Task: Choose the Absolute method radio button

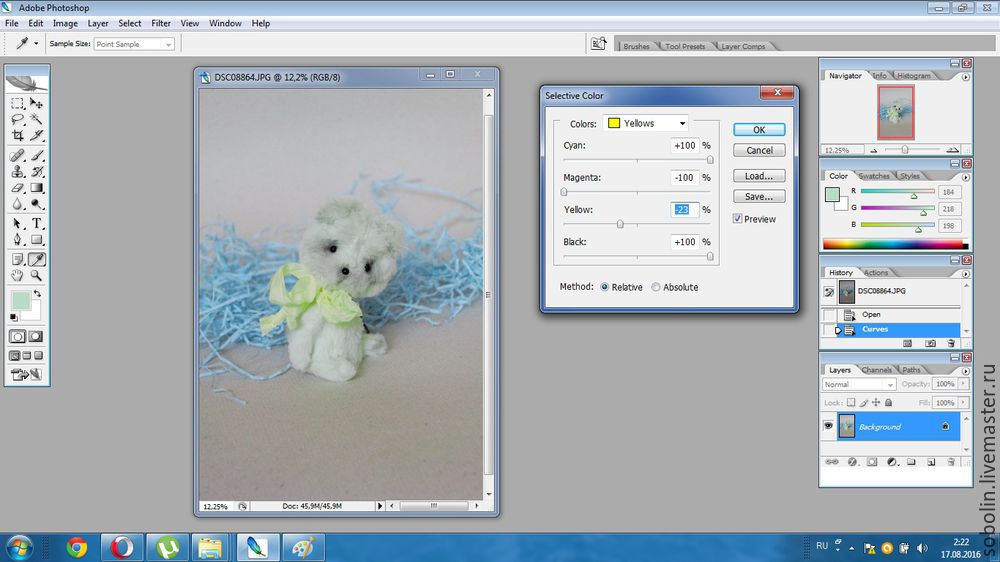Action: 656,287
